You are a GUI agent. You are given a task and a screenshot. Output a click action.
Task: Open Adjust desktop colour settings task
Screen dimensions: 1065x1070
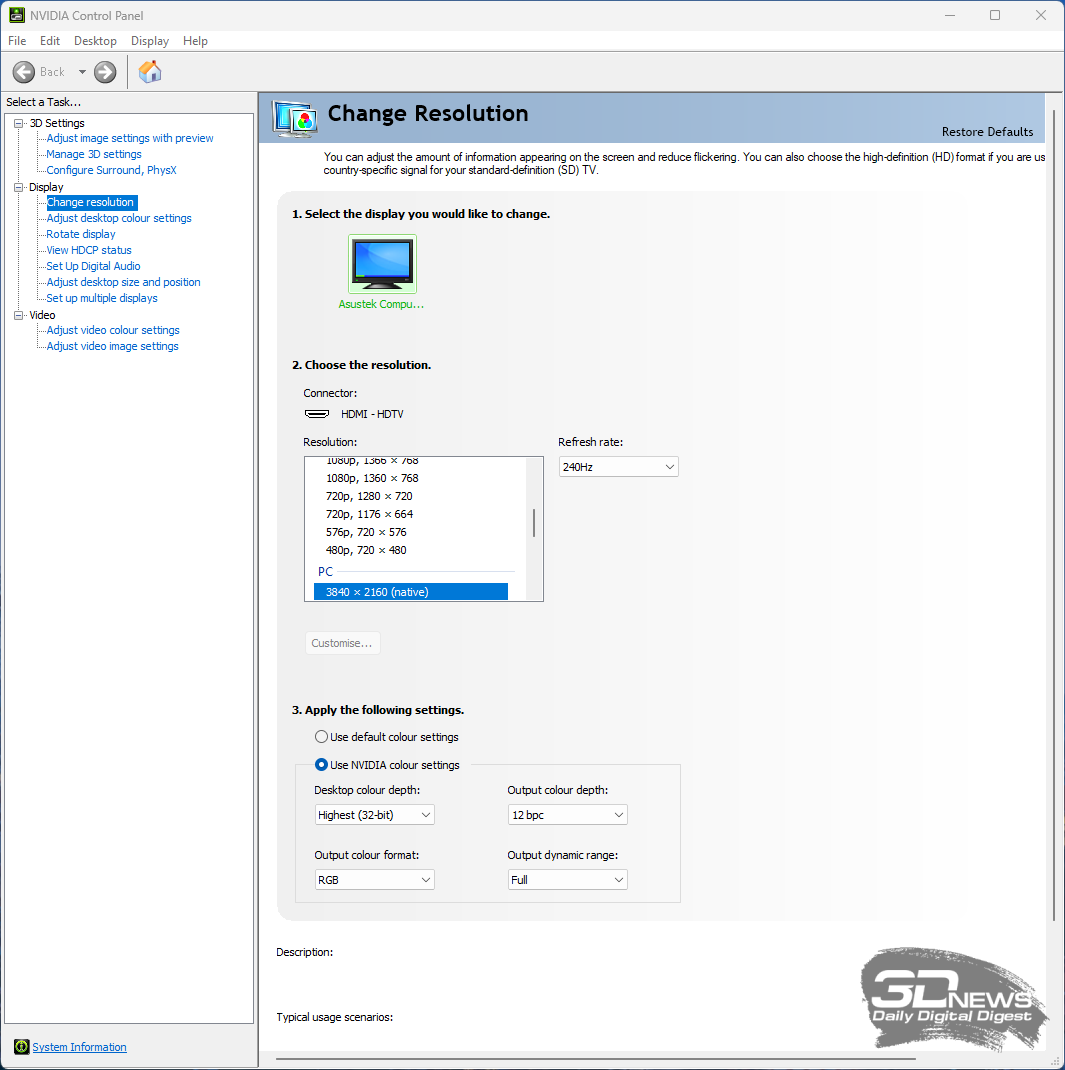point(119,218)
